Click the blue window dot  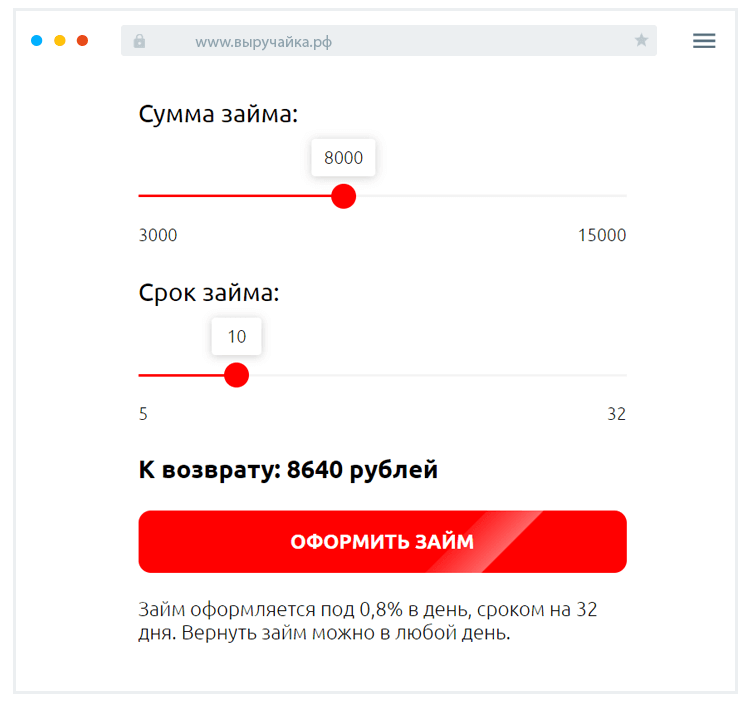(37, 41)
